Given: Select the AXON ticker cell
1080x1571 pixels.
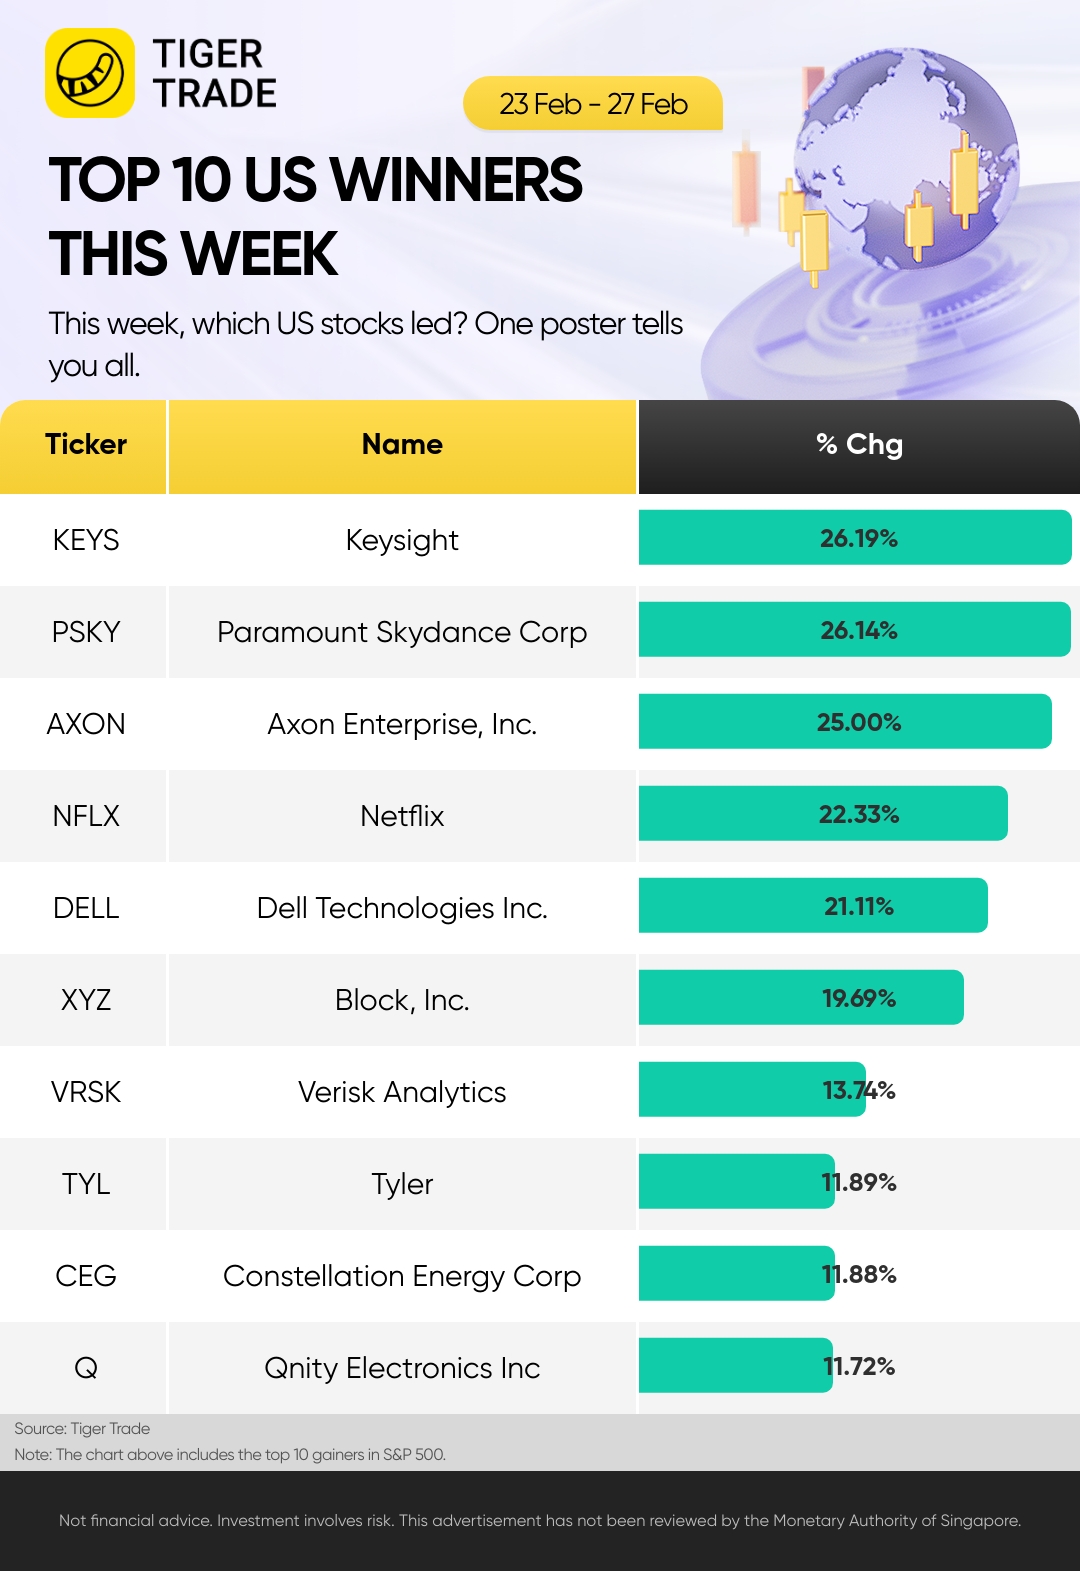Looking at the screenshot, I should [x=85, y=724].
